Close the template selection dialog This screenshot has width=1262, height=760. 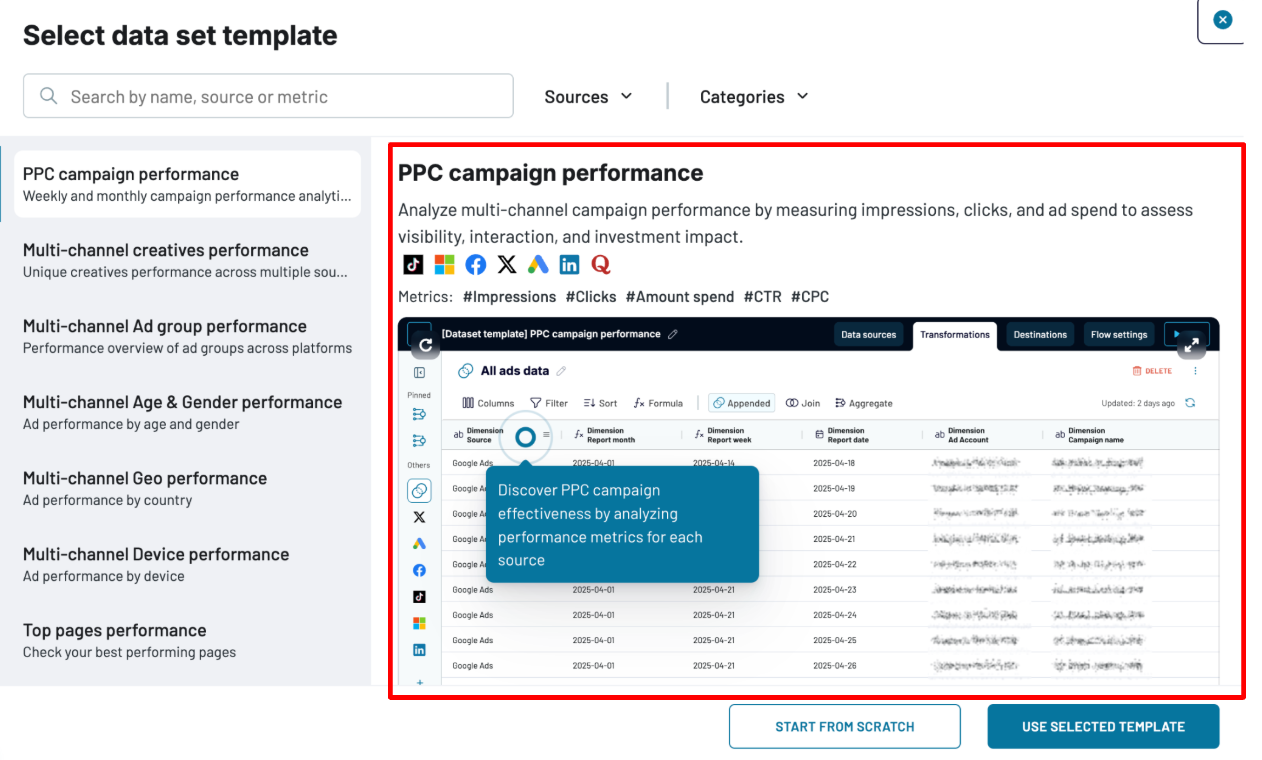pyautogui.click(x=1222, y=20)
